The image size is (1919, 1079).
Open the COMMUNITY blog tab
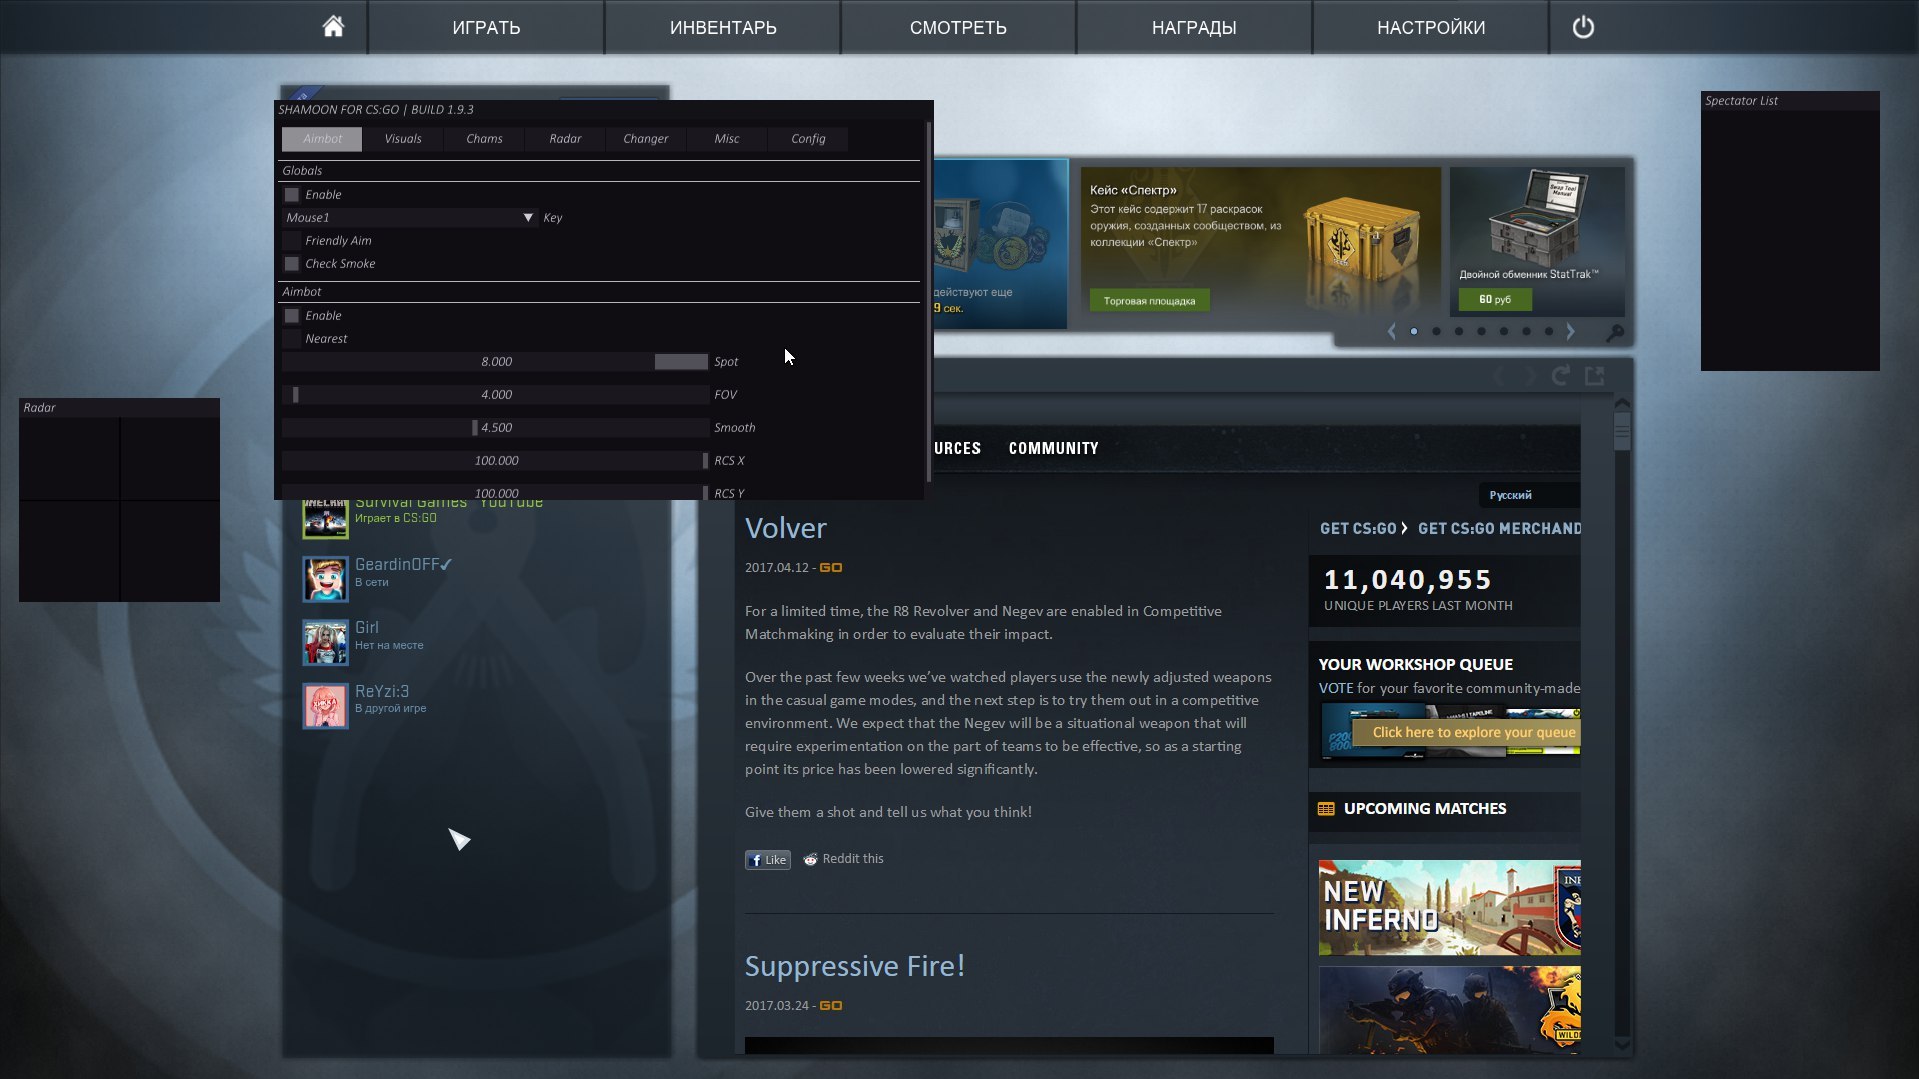click(x=1053, y=448)
